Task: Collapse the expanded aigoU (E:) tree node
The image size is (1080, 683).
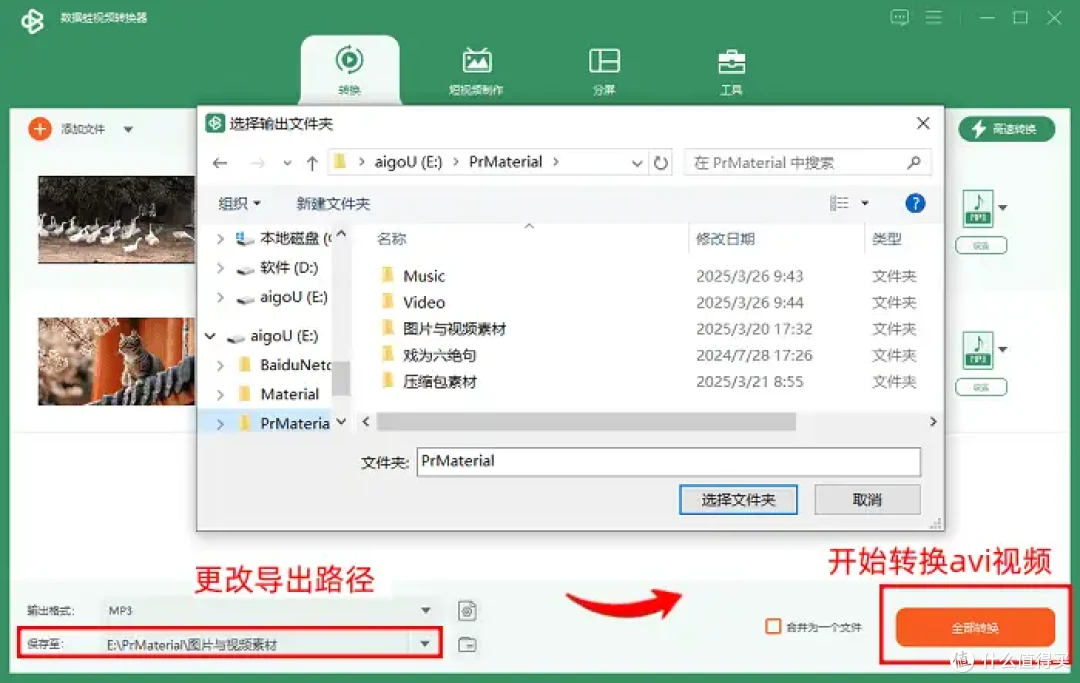Action: pos(210,336)
